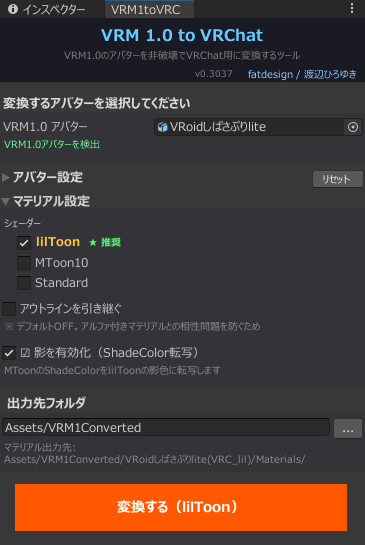
Task: Click the yellow lilToon shader label
Action: (58, 242)
